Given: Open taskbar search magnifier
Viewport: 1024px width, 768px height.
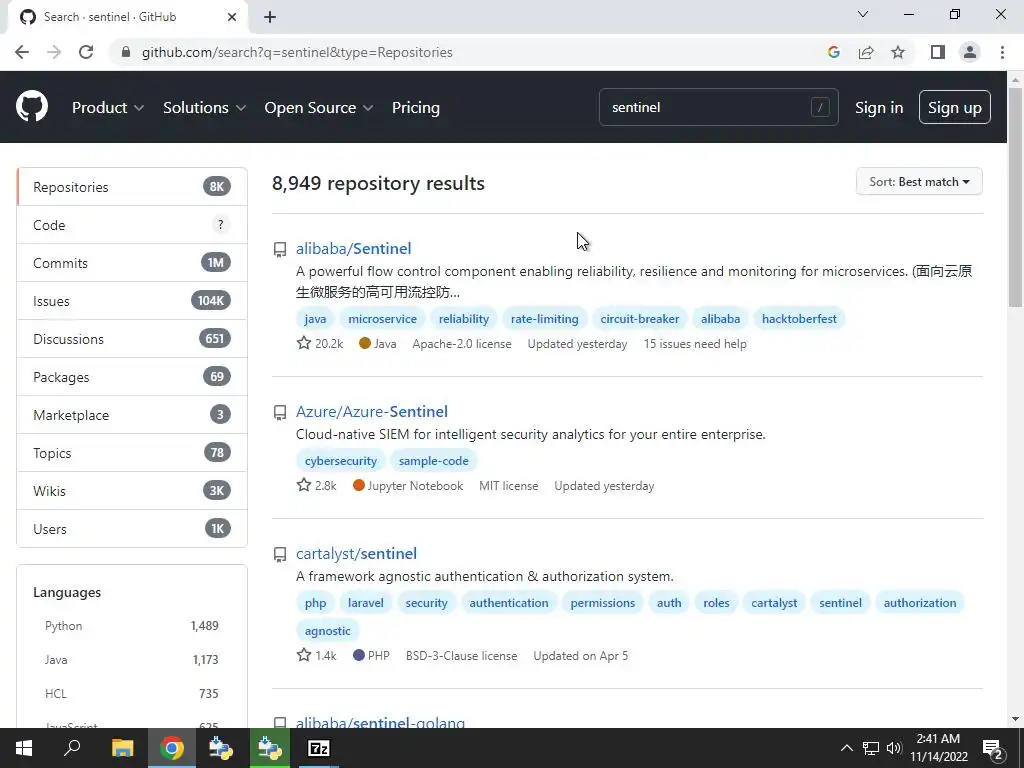Looking at the screenshot, I should click(72, 748).
